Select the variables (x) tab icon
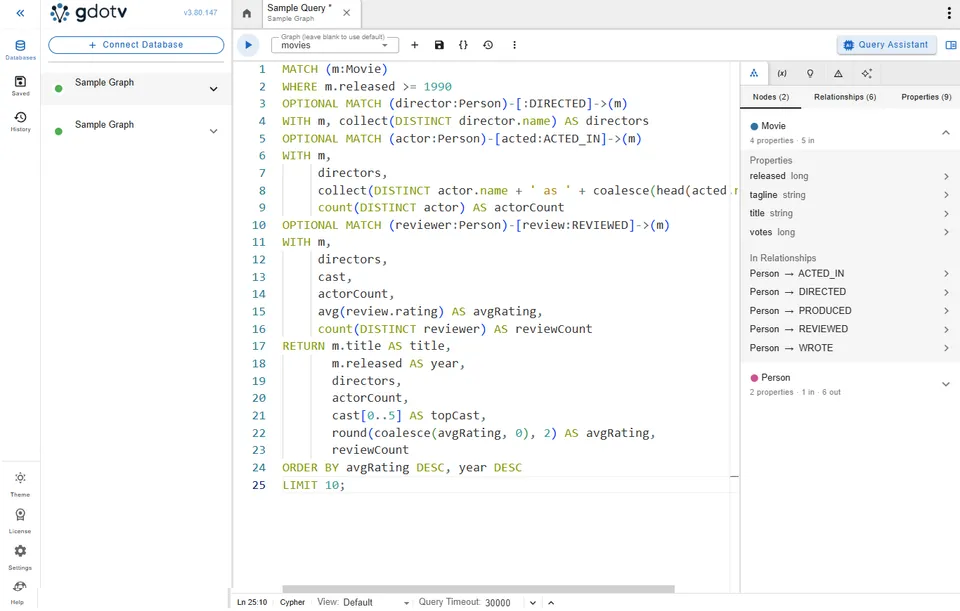The height and width of the screenshot is (611, 960). point(782,73)
